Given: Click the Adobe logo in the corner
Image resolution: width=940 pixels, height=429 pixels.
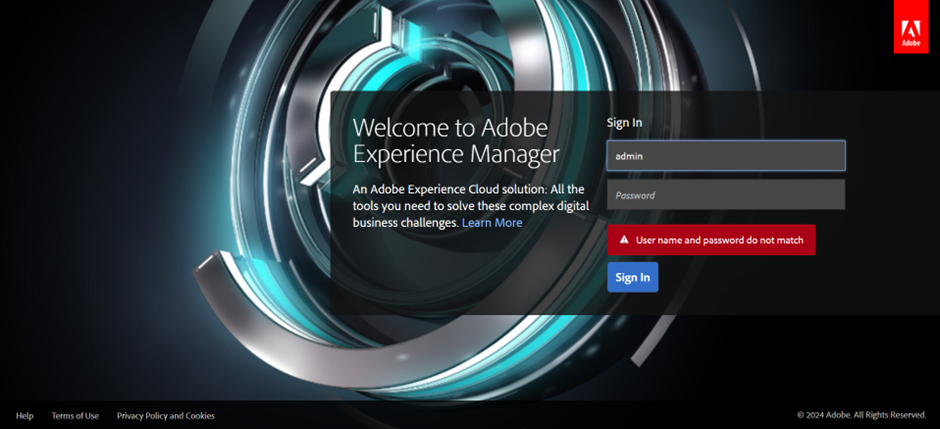Looking at the screenshot, I should click(x=911, y=26).
